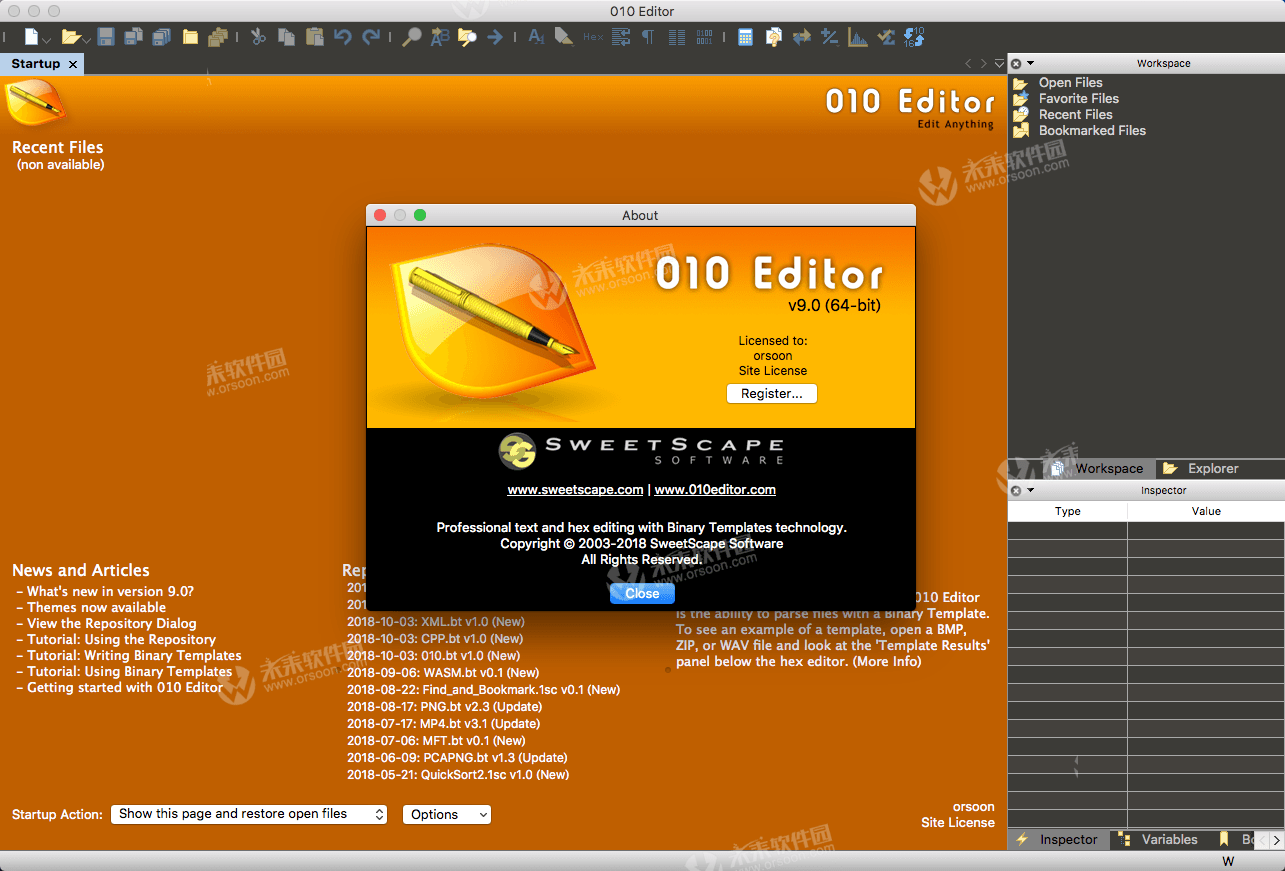Close the Workspace panel
The height and width of the screenshot is (871, 1285).
[1016, 63]
